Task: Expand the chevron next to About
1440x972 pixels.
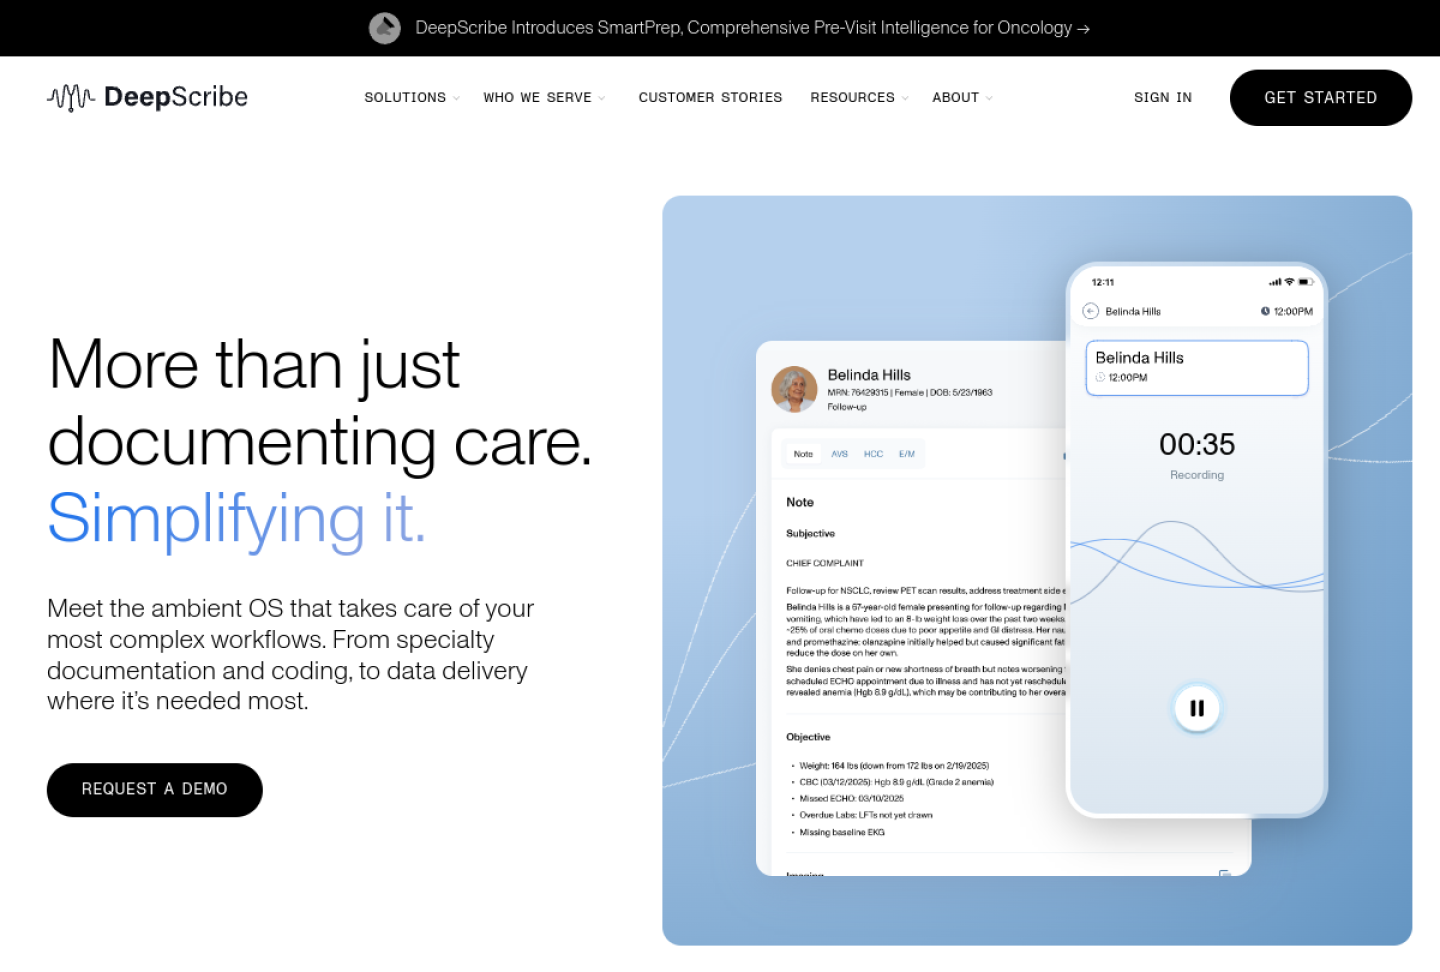Action: 989,98
